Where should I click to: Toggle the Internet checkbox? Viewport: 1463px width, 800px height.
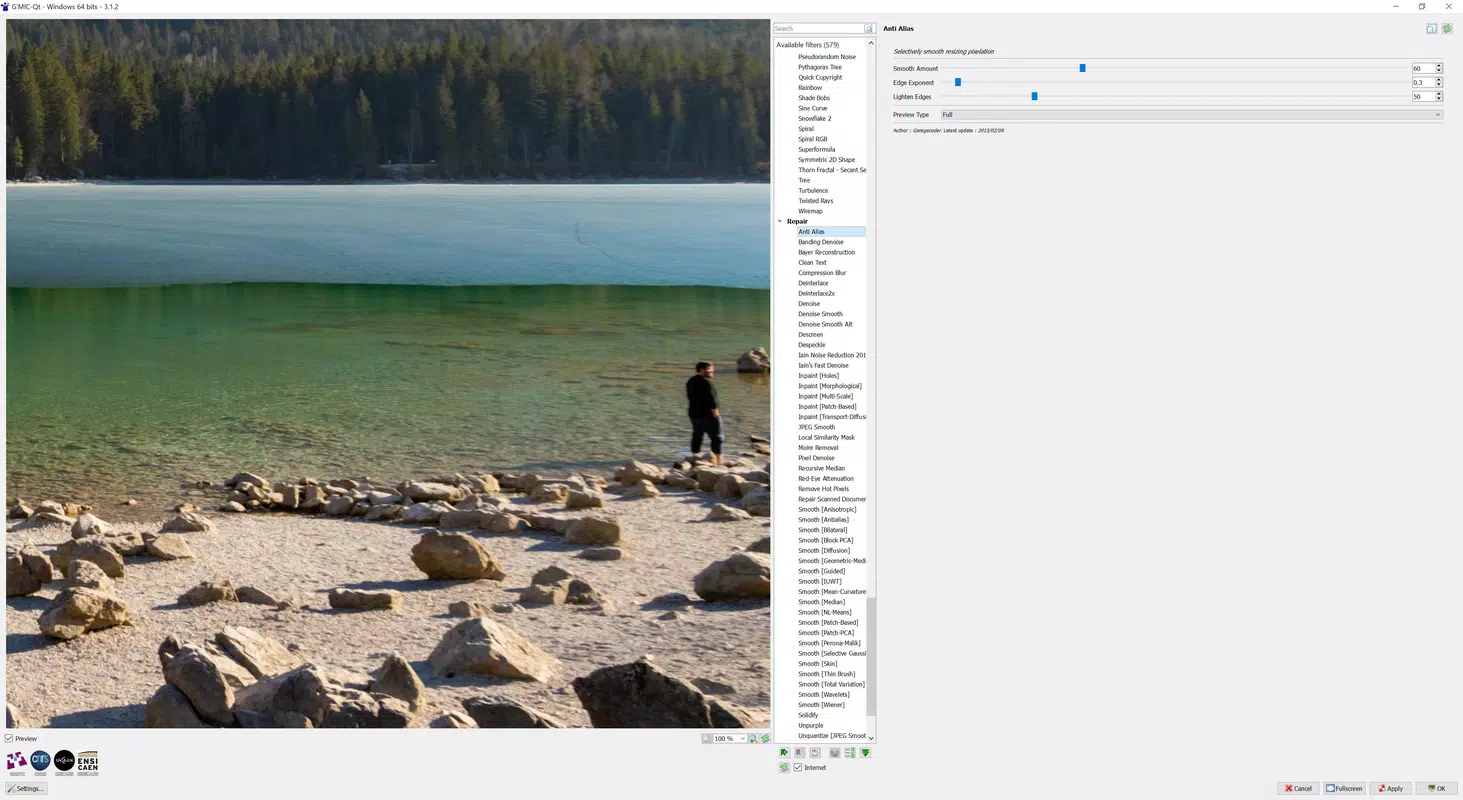pos(798,768)
